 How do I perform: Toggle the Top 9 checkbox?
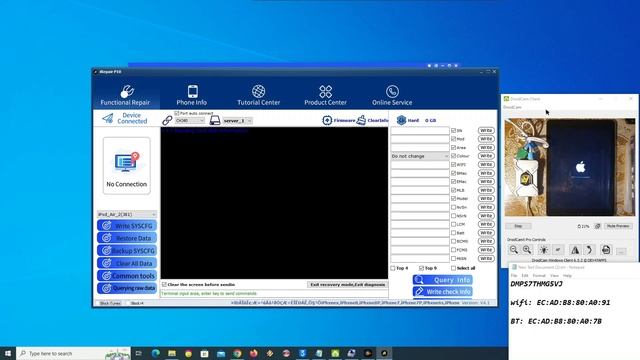coord(421,268)
